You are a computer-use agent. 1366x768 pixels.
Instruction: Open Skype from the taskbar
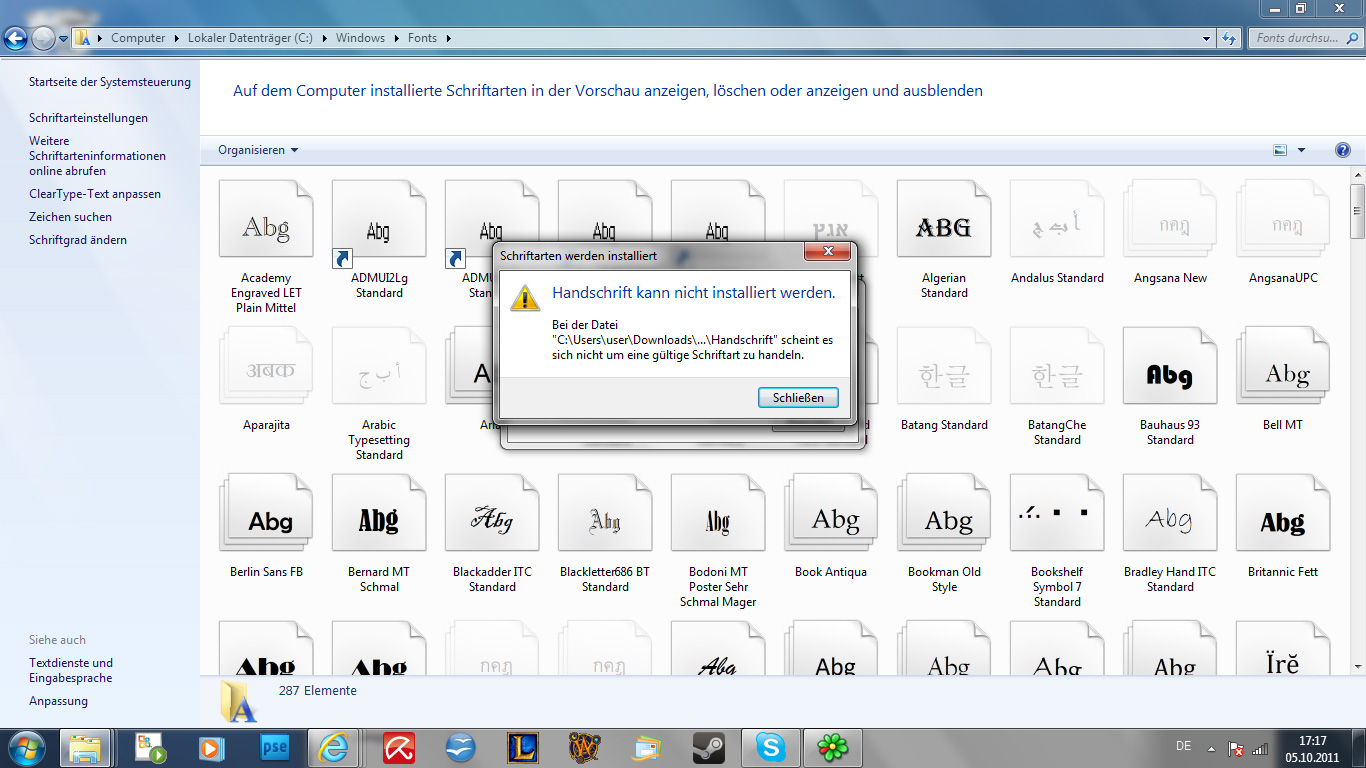point(770,747)
